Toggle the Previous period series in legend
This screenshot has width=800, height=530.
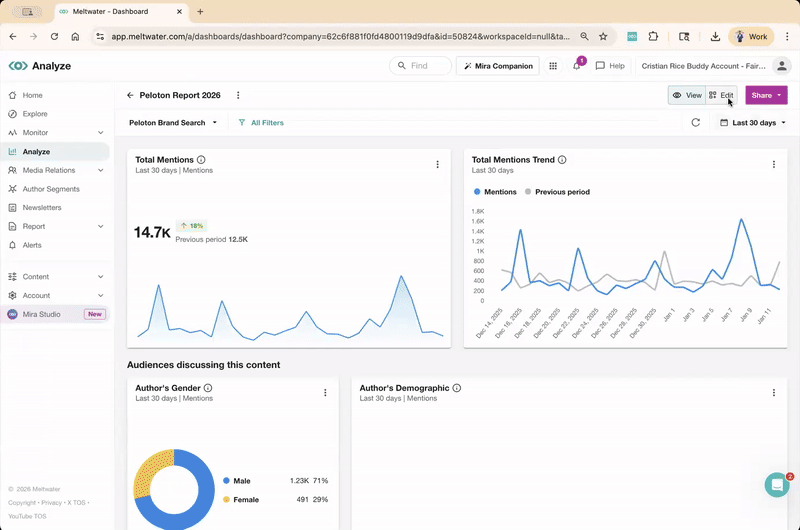pyautogui.click(x=557, y=192)
